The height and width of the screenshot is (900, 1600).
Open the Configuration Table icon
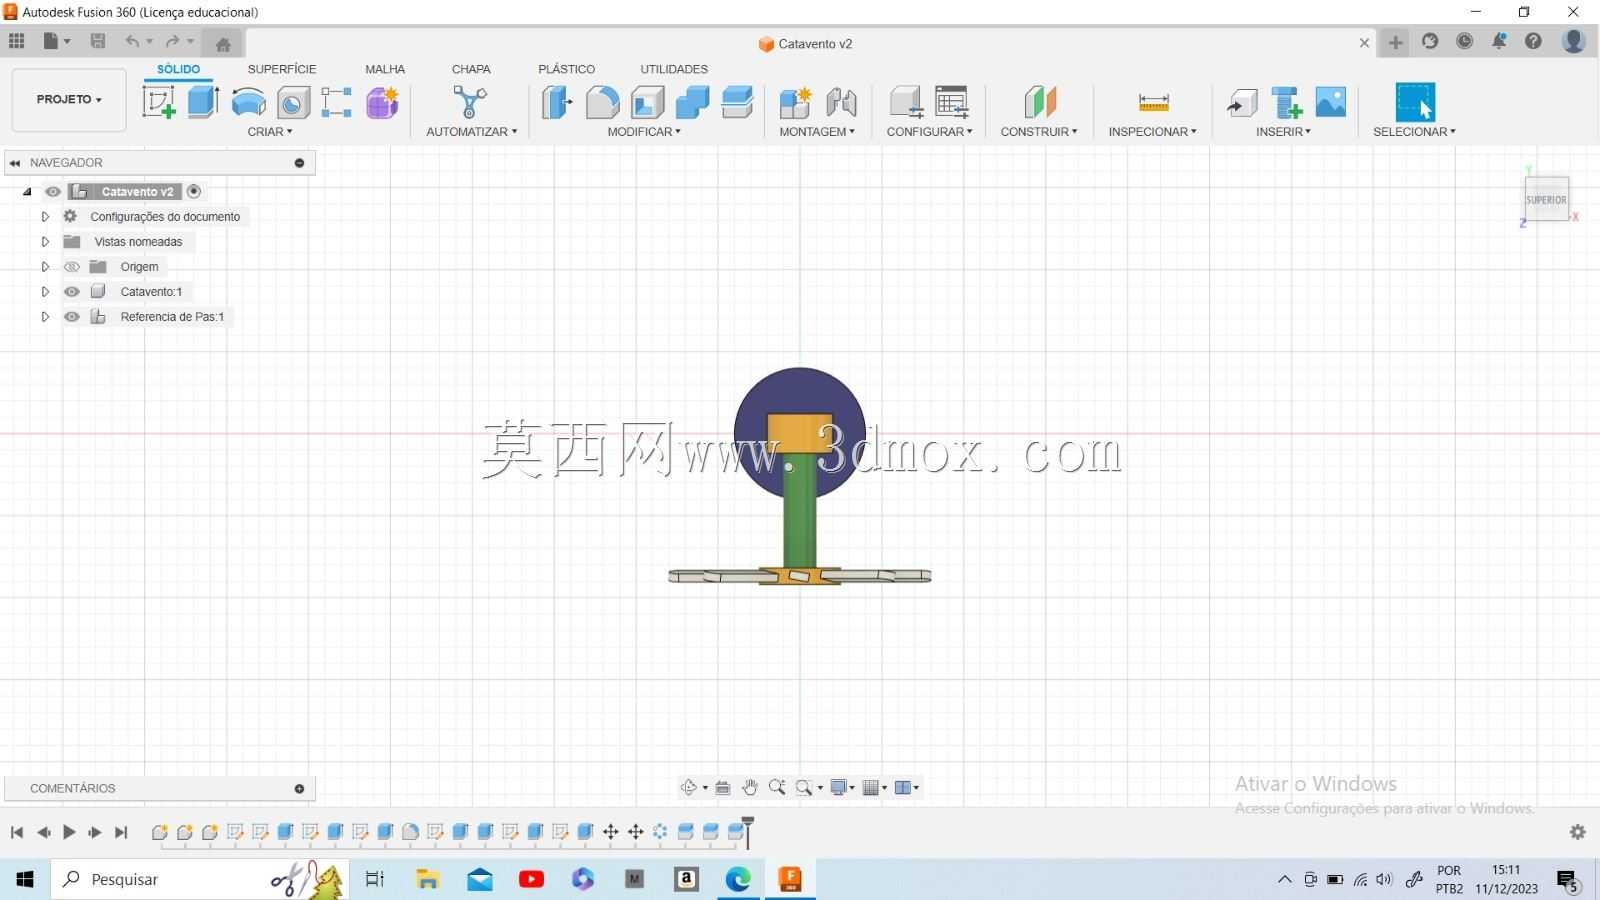coord(951,102)
